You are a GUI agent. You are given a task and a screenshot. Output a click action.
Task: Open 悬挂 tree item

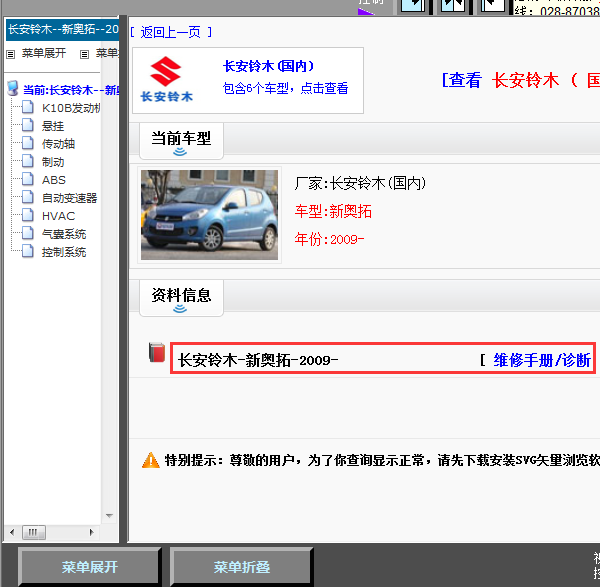[x=53, y=126]
